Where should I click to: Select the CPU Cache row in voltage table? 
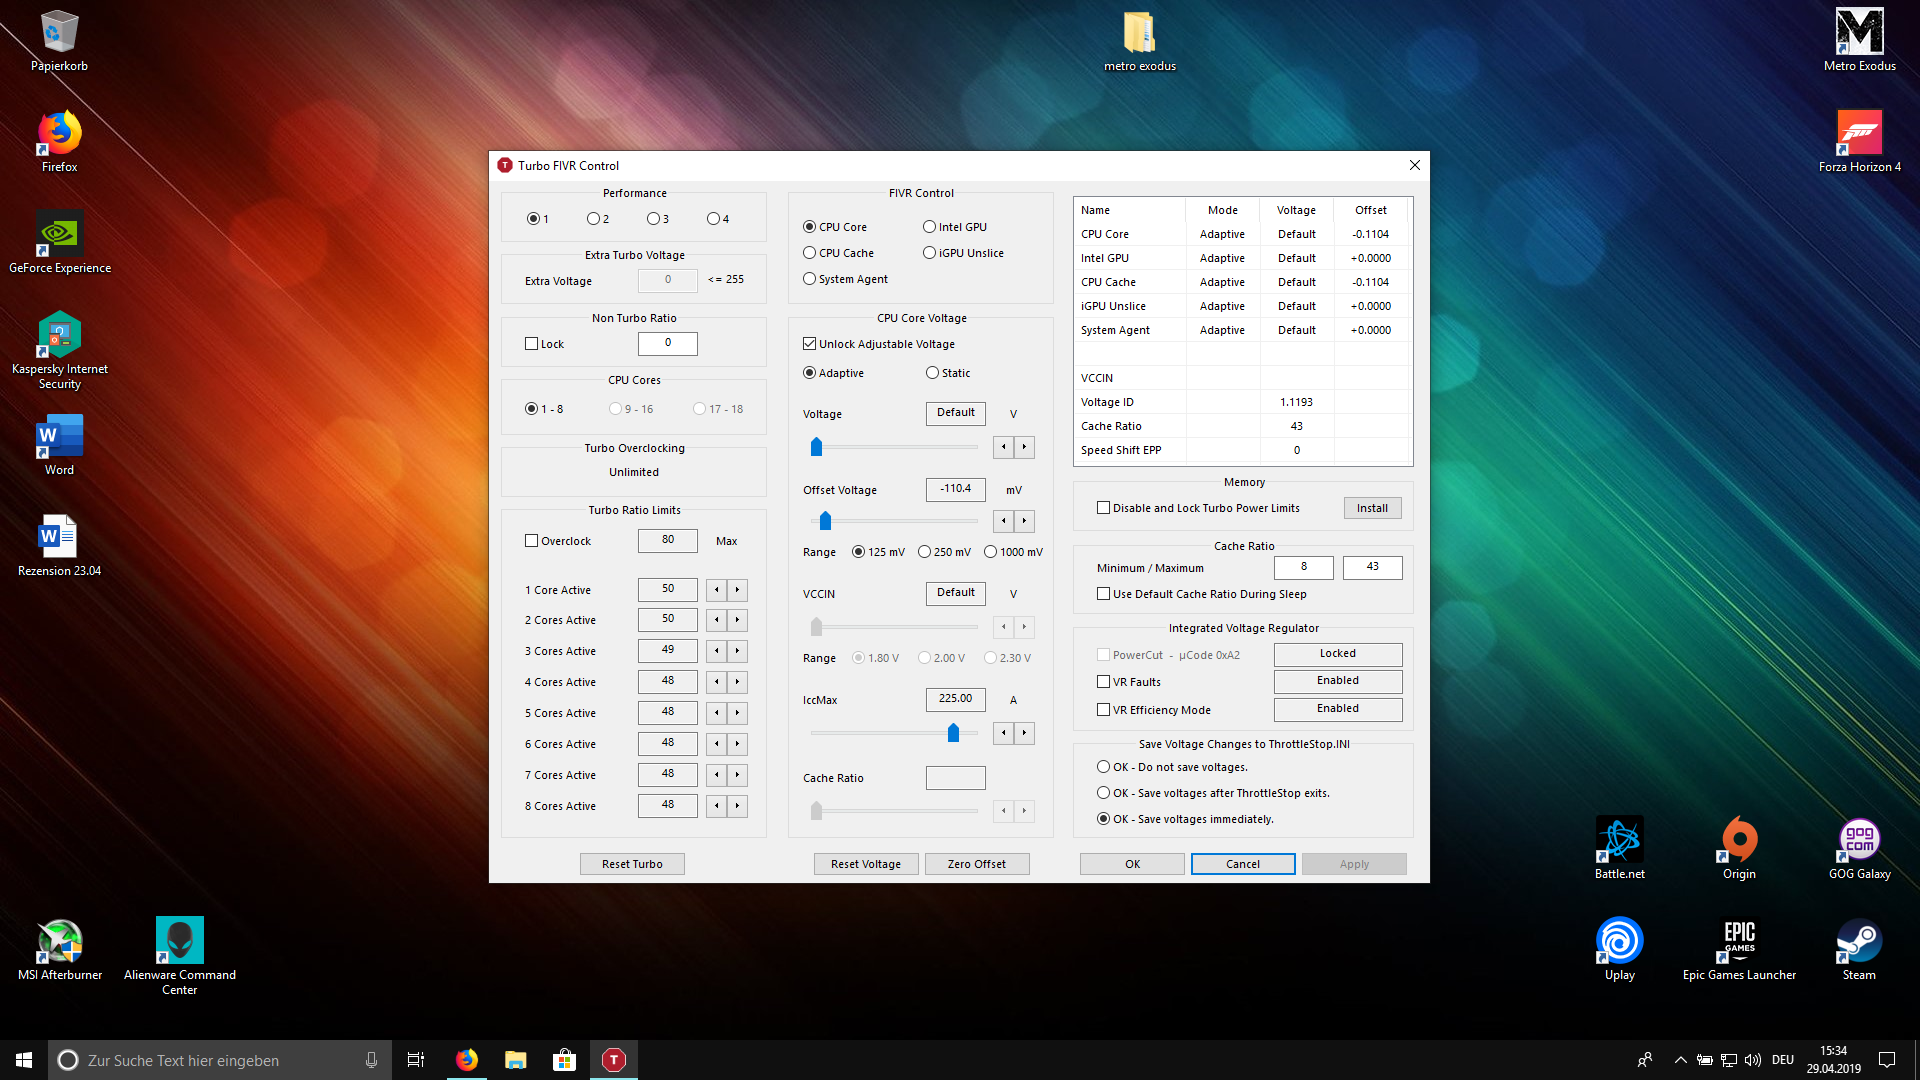tap(1241, 282)
